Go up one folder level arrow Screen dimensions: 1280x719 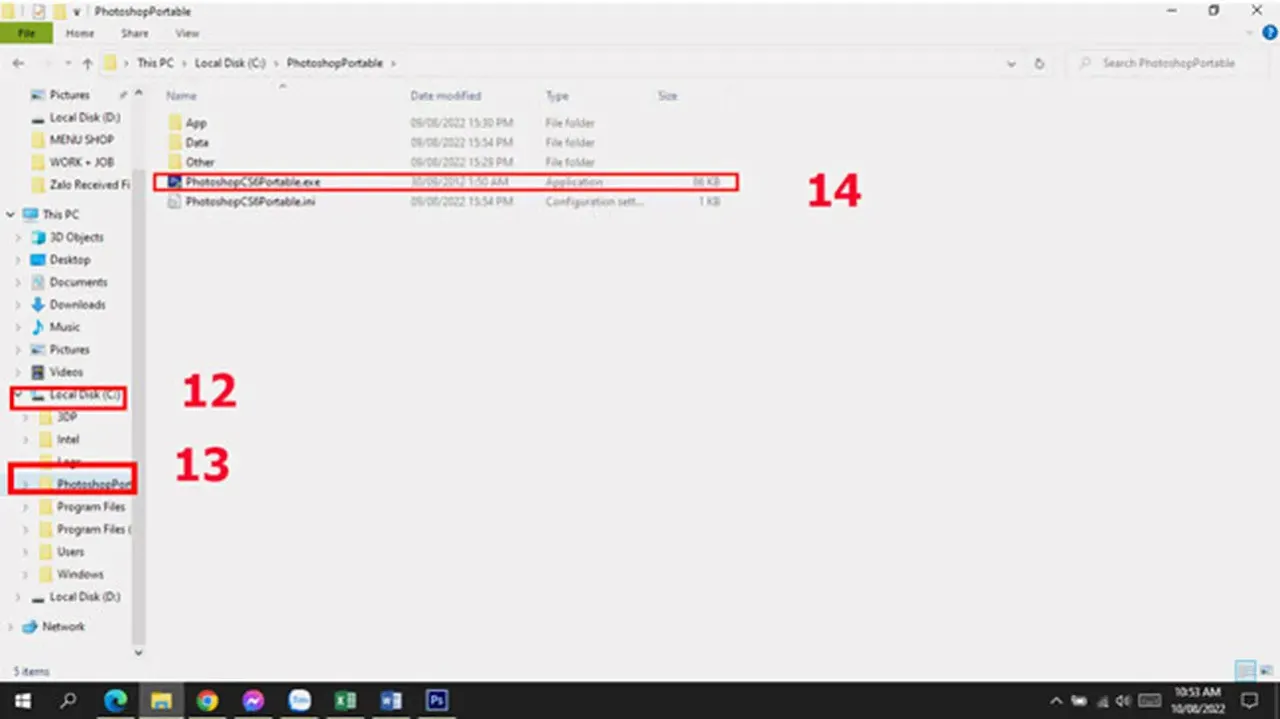pyautogui.click(x=88, y=63)
